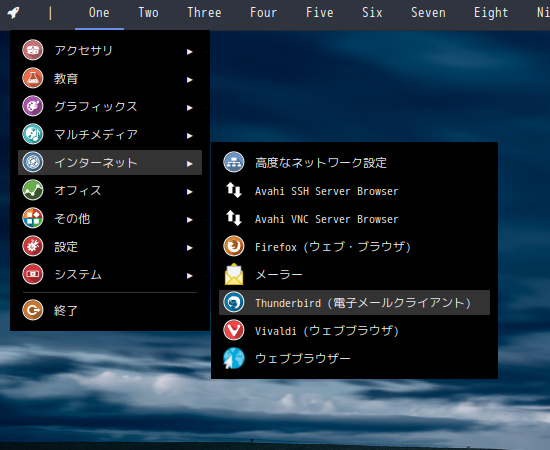Click the インターネット globe icon
The height and width of the screenshot is (450, 550).
coord(33,162)
